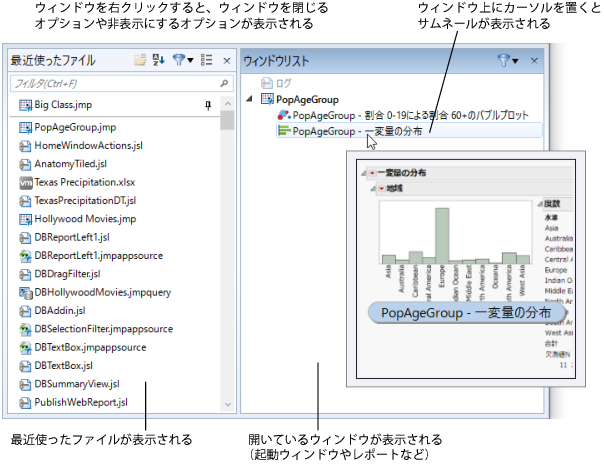Click the app icon beside DBReportLeft1.jmpappsource

point(25,256)
